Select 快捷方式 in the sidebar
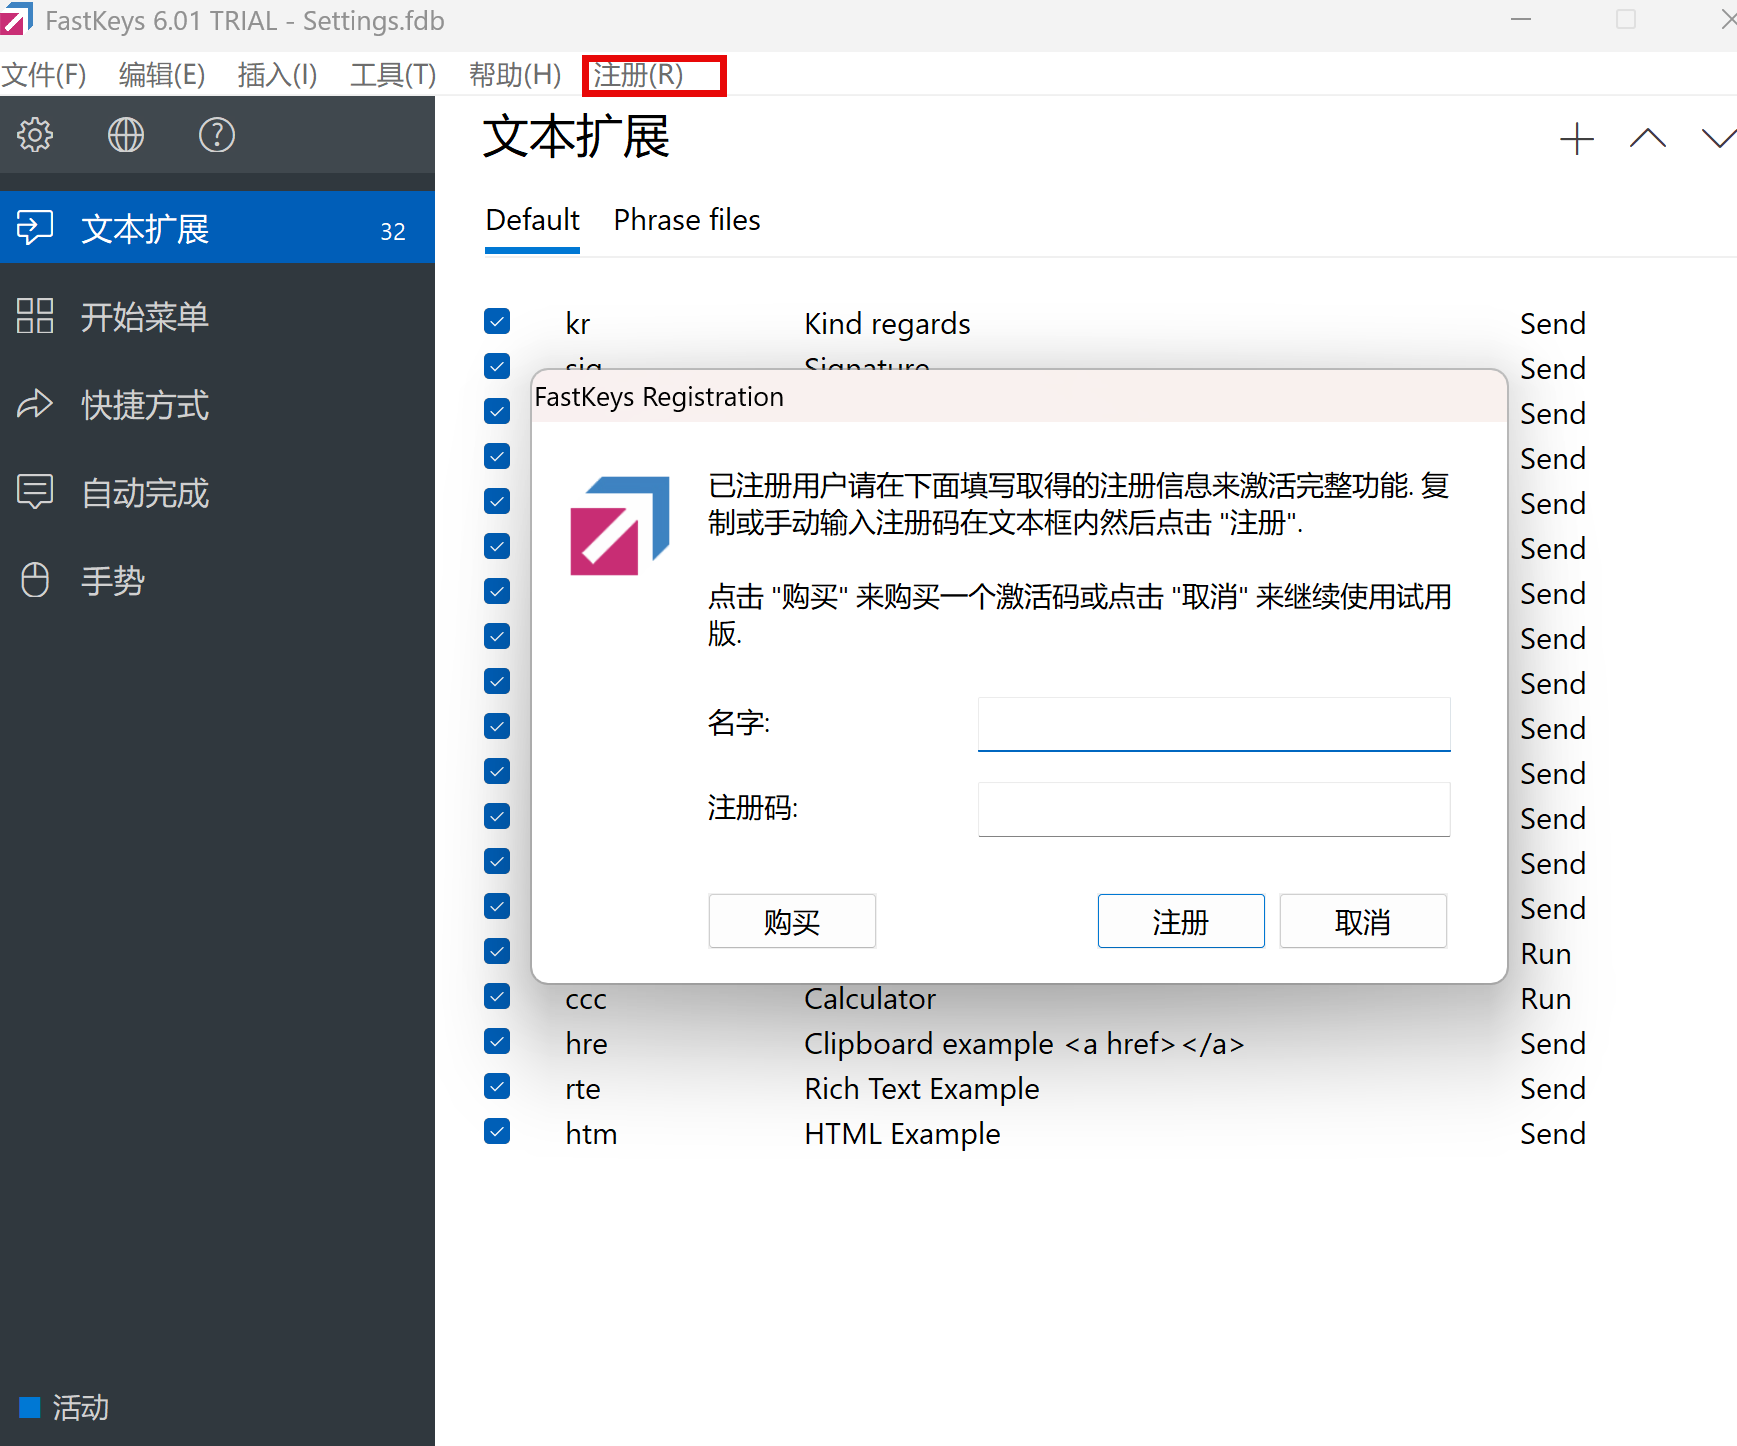Screen dimensions: 1737x1446 (144, 405)
